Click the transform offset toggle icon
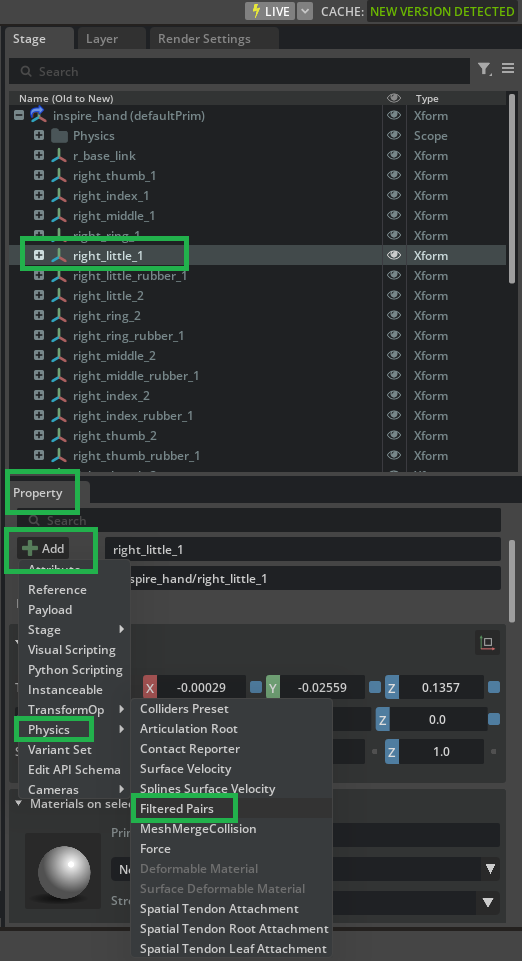 488,643
